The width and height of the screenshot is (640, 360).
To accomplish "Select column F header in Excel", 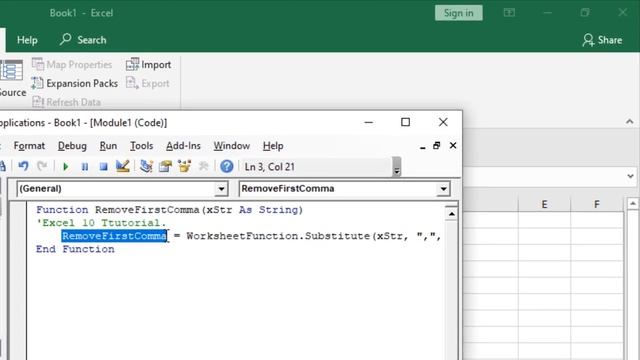I will tap(597, 204).
